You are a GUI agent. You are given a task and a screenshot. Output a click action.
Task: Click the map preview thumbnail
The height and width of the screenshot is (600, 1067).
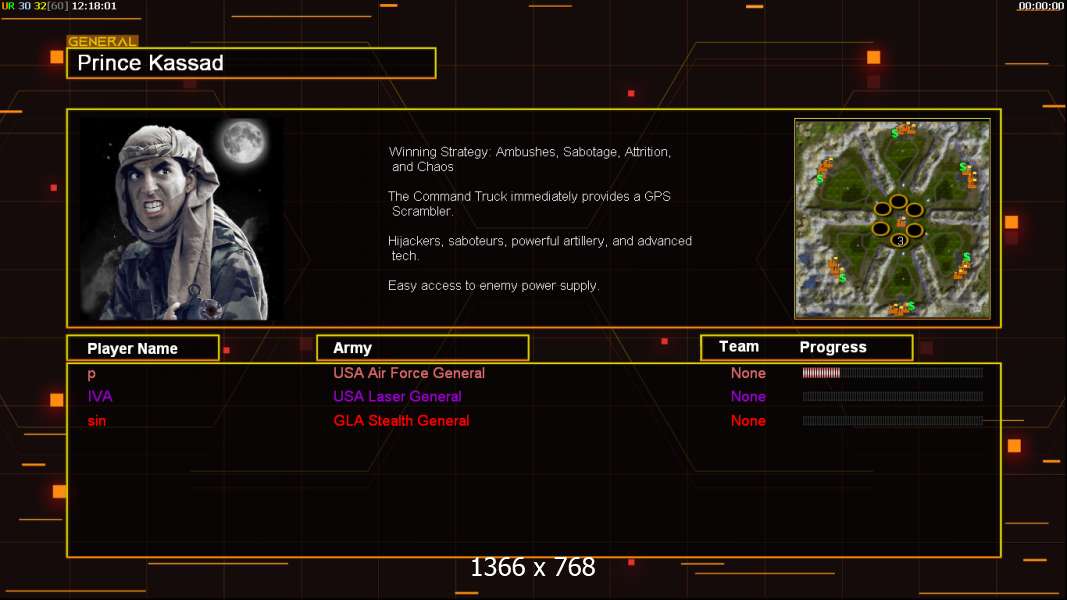click(892, 218)
